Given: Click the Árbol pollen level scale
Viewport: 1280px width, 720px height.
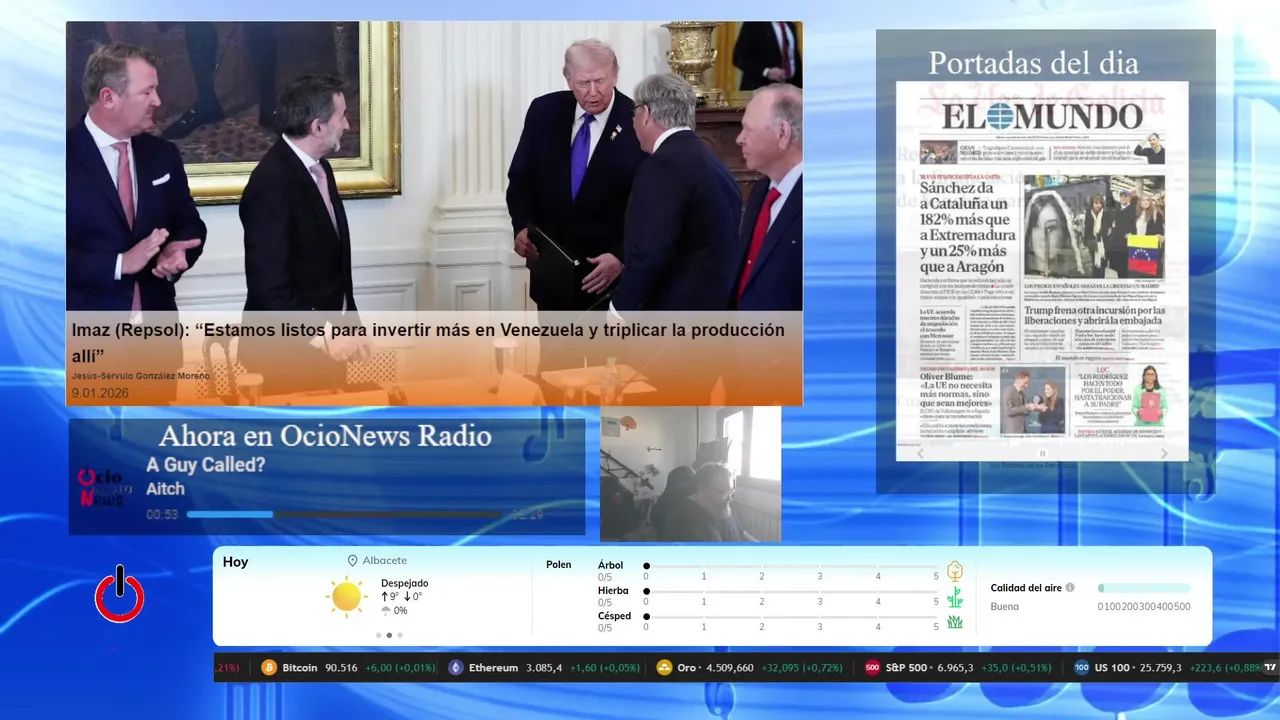Looking at the screenshot, I should coord(791,566).
